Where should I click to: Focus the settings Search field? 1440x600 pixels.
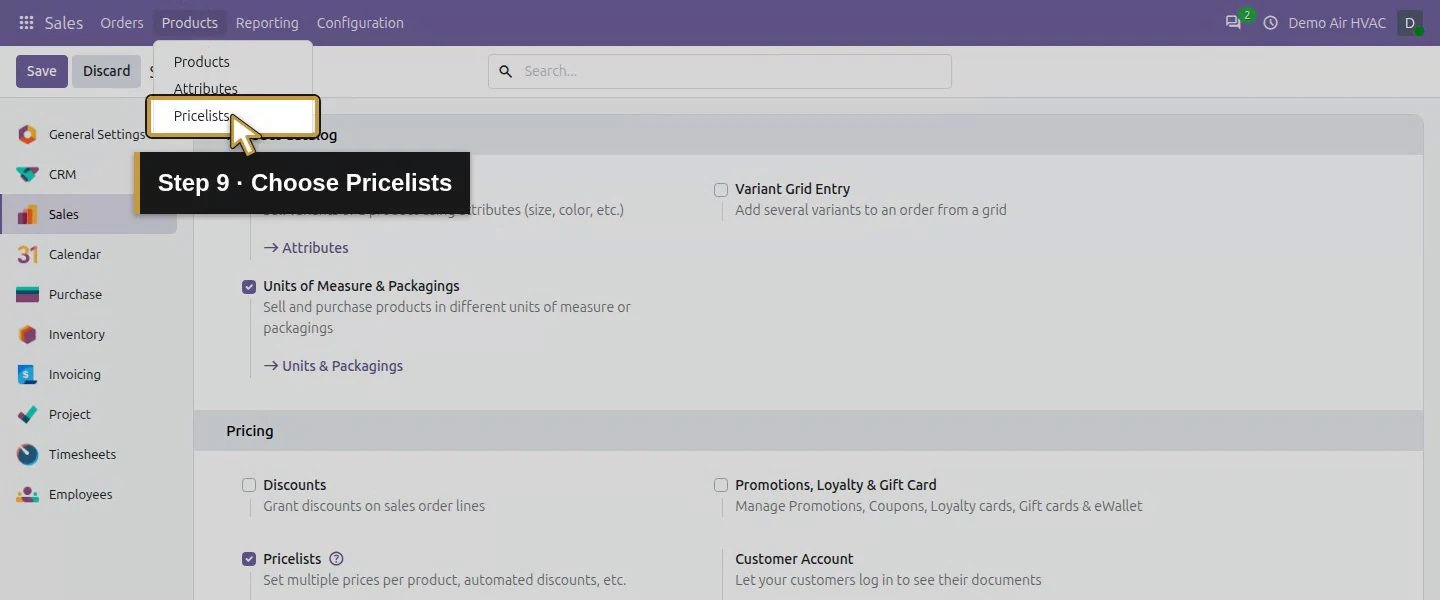(x=720, y=71)
